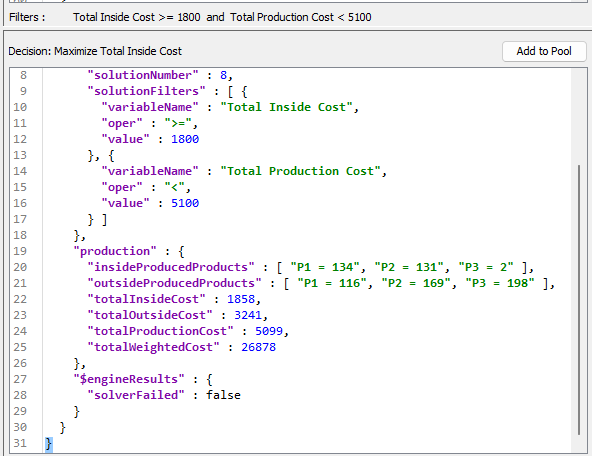
Task: Click the "Total Production Cost" string value
Action: pos(300,171)
